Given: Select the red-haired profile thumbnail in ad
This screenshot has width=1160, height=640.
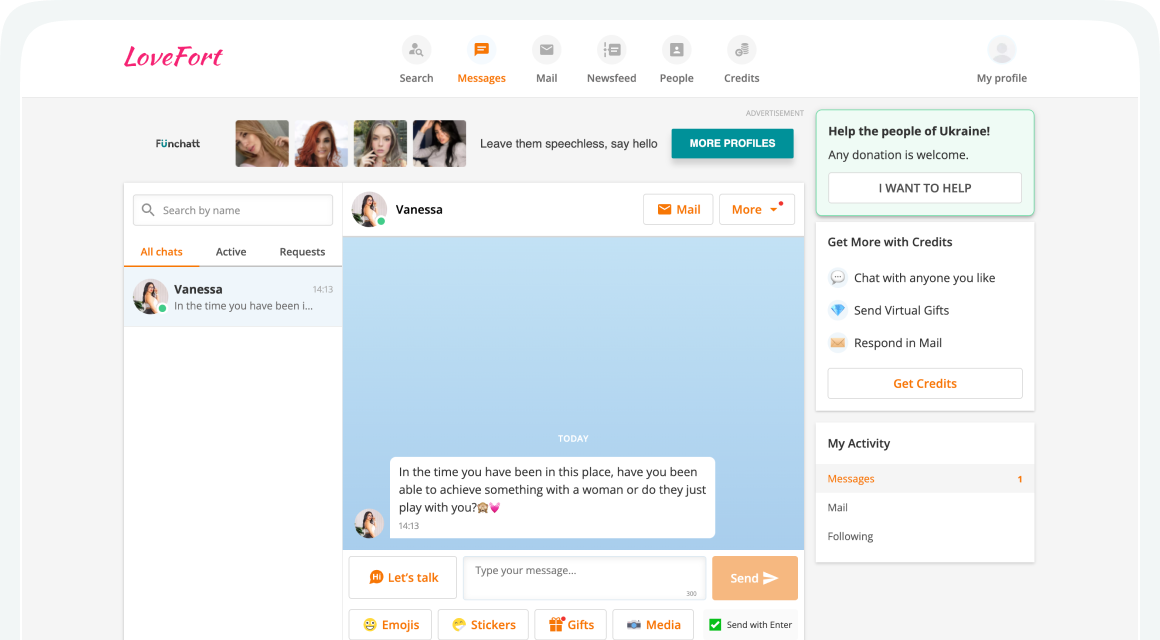Looking at the screenshot, I should (321, 144).
